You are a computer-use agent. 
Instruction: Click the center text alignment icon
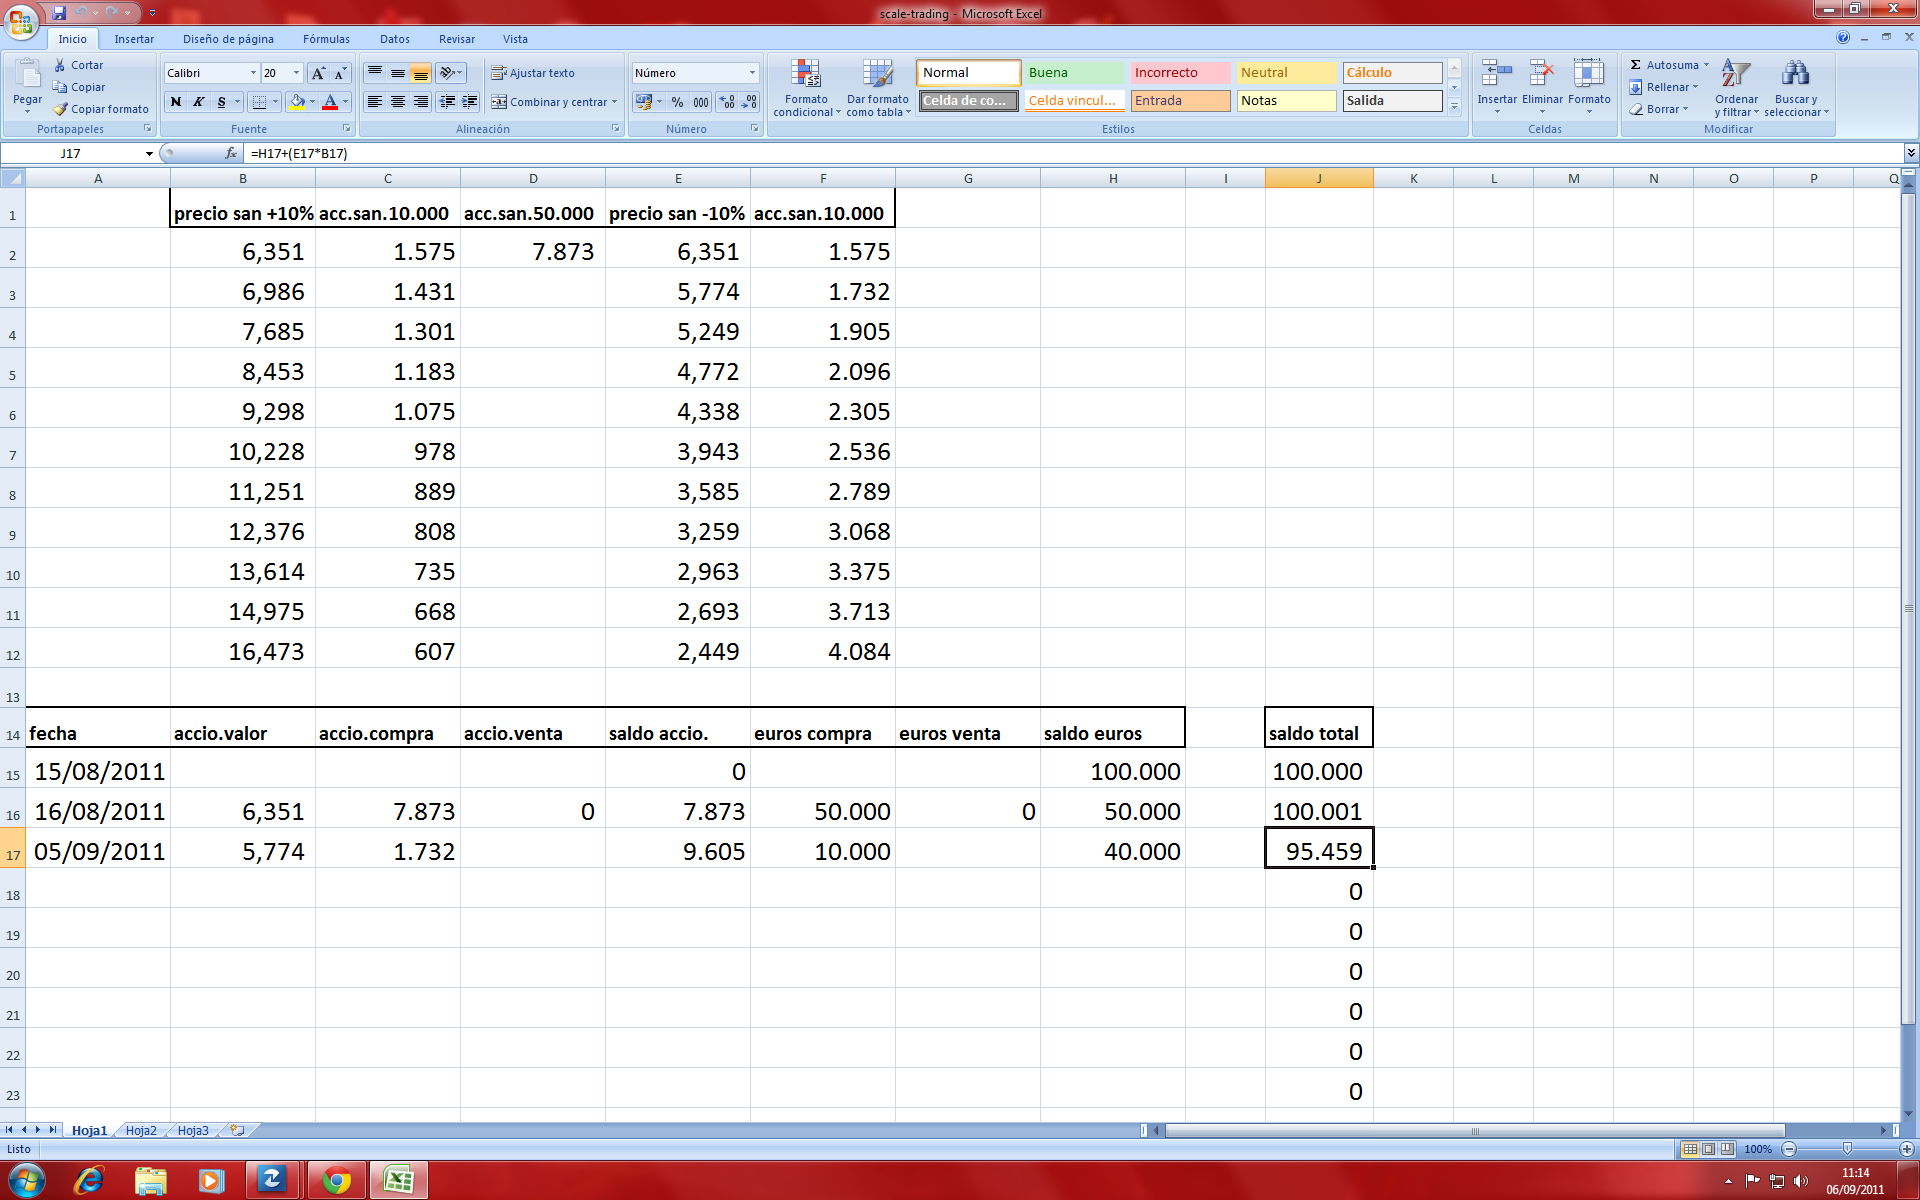(398, 102)
